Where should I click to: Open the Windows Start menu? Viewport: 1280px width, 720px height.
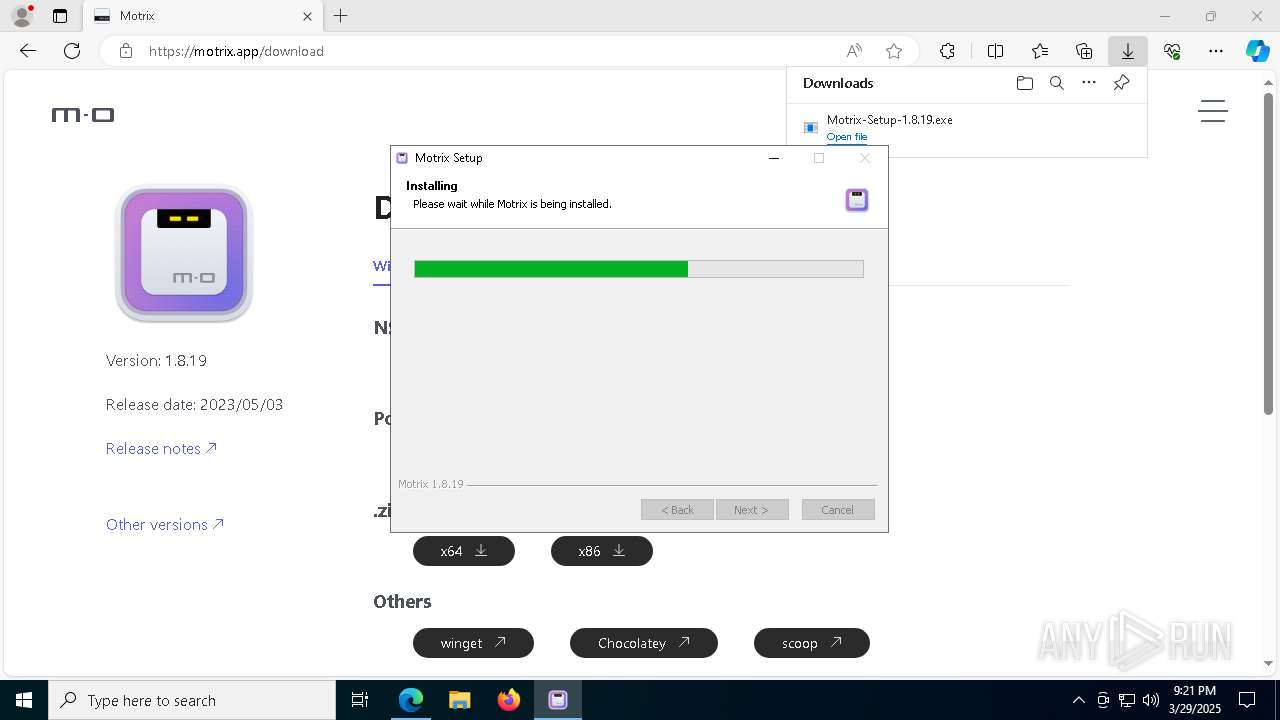24,700
